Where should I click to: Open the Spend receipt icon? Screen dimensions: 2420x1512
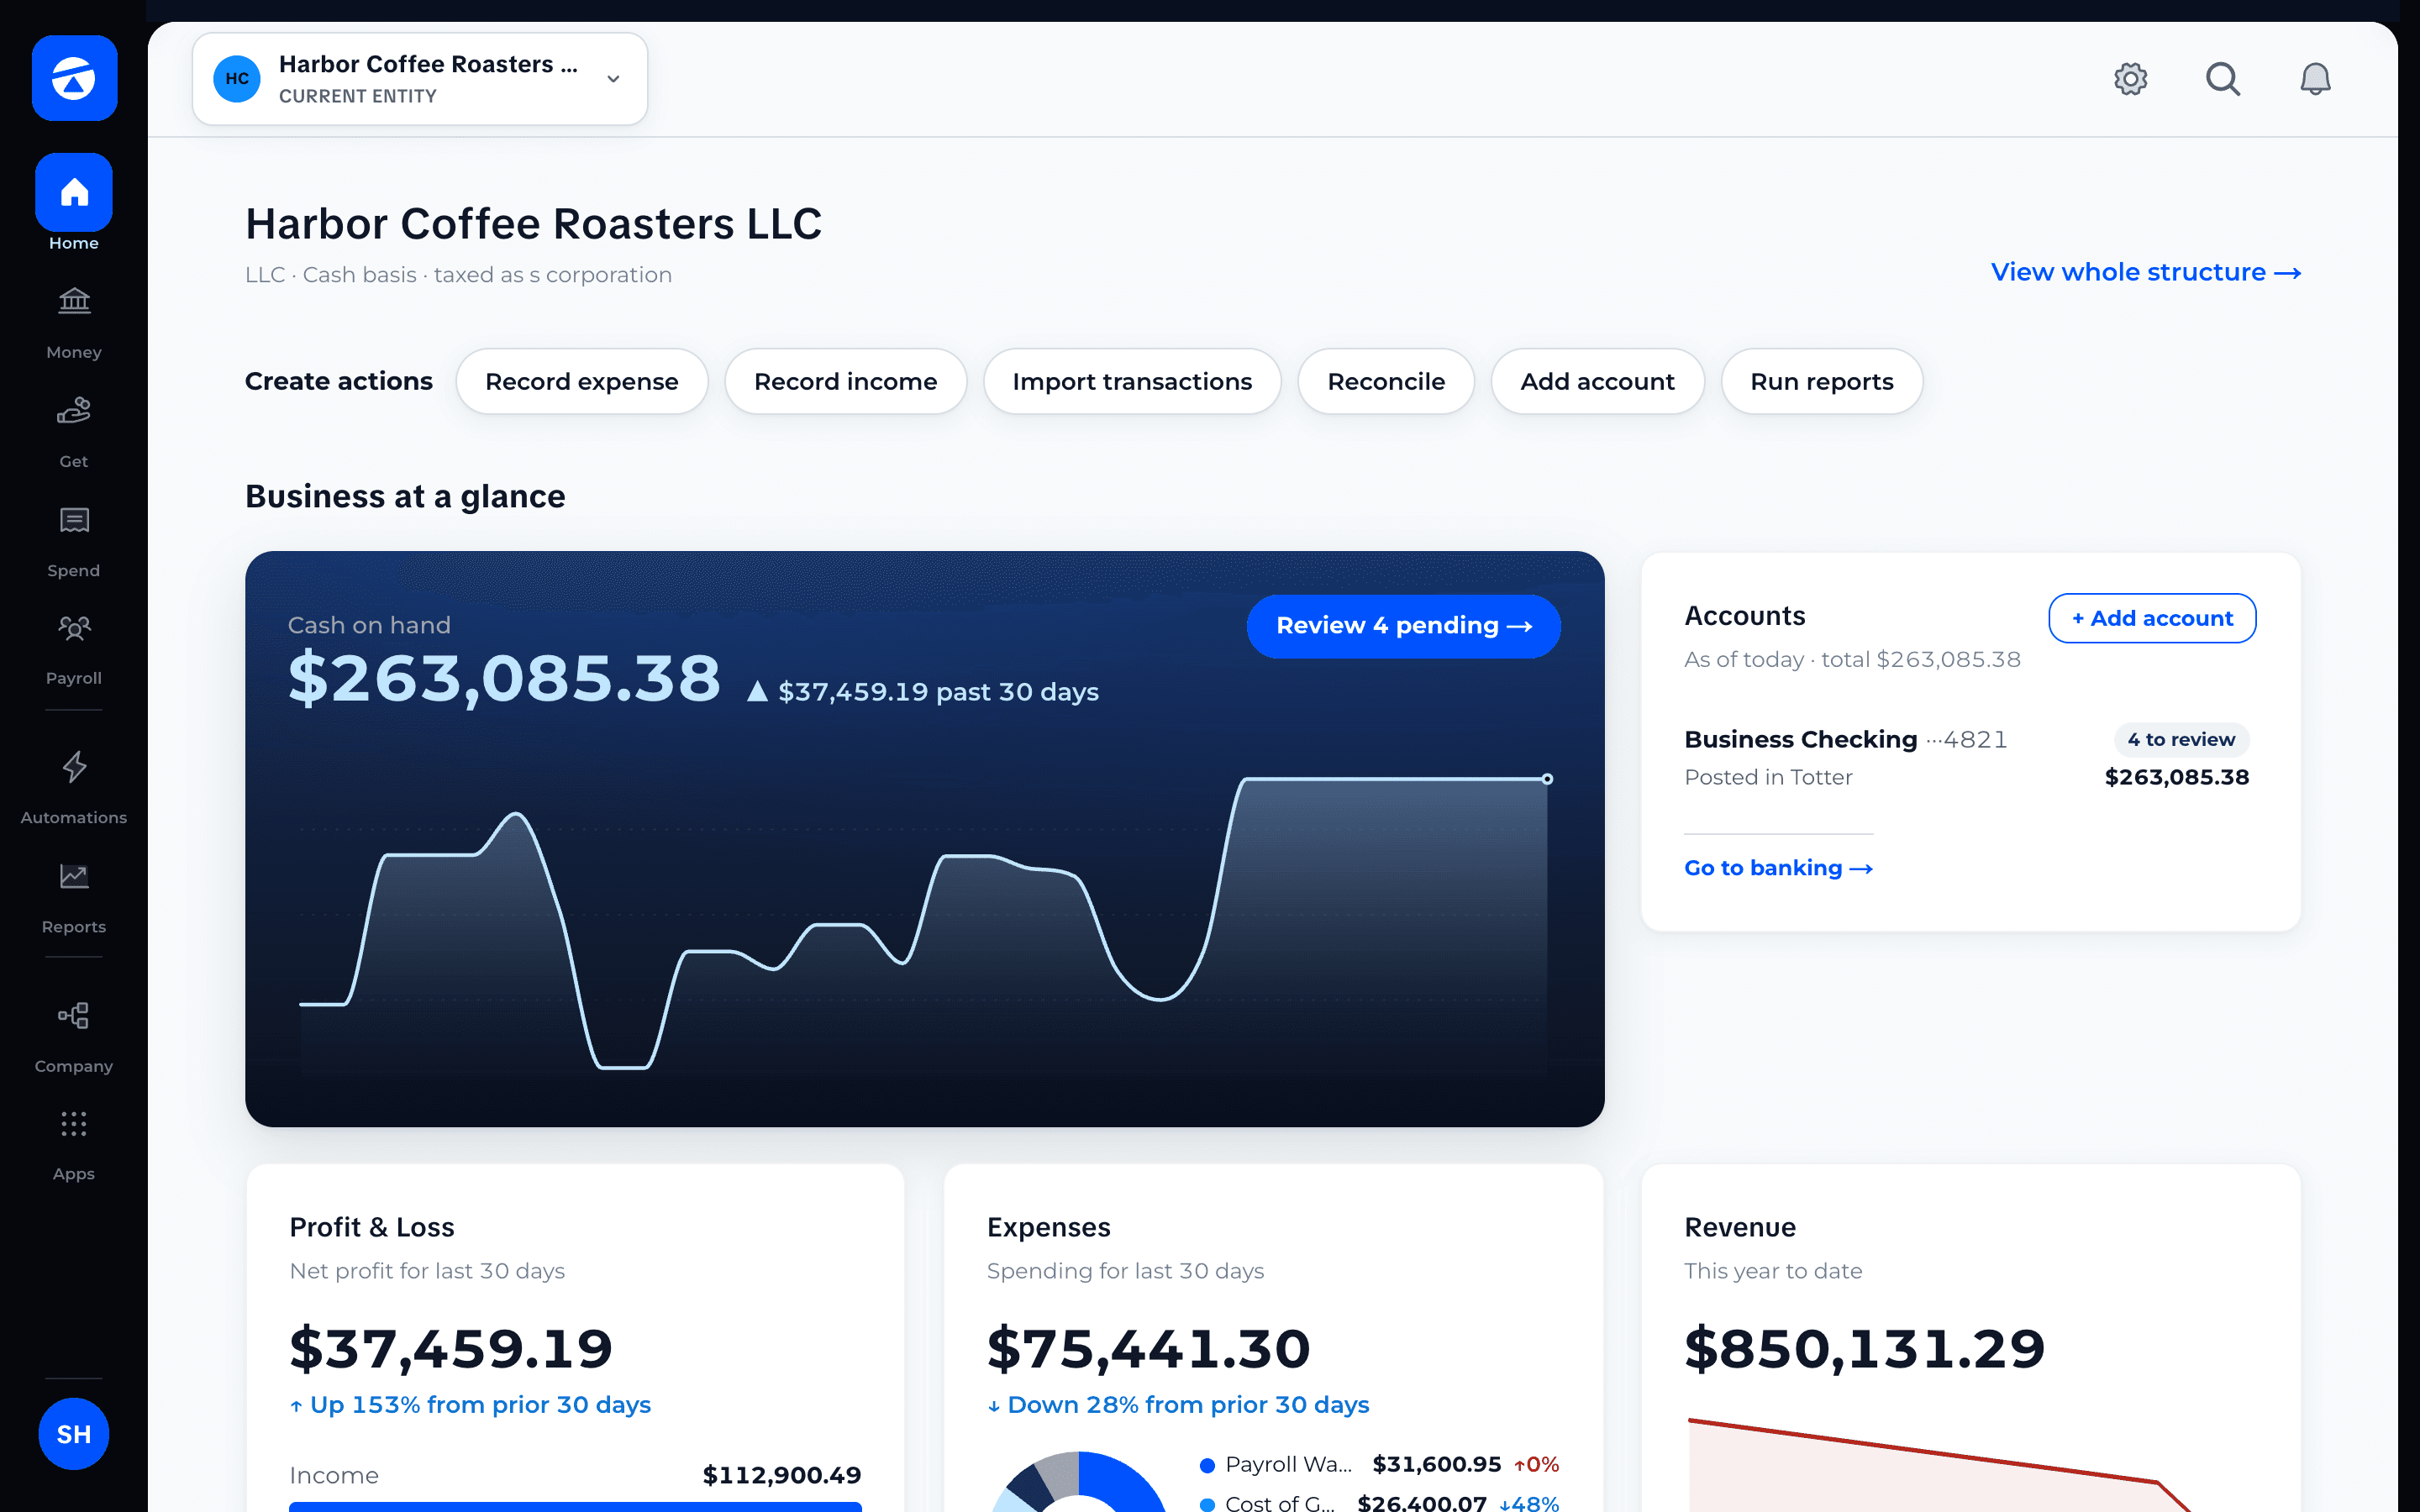(x=74, y=520)
